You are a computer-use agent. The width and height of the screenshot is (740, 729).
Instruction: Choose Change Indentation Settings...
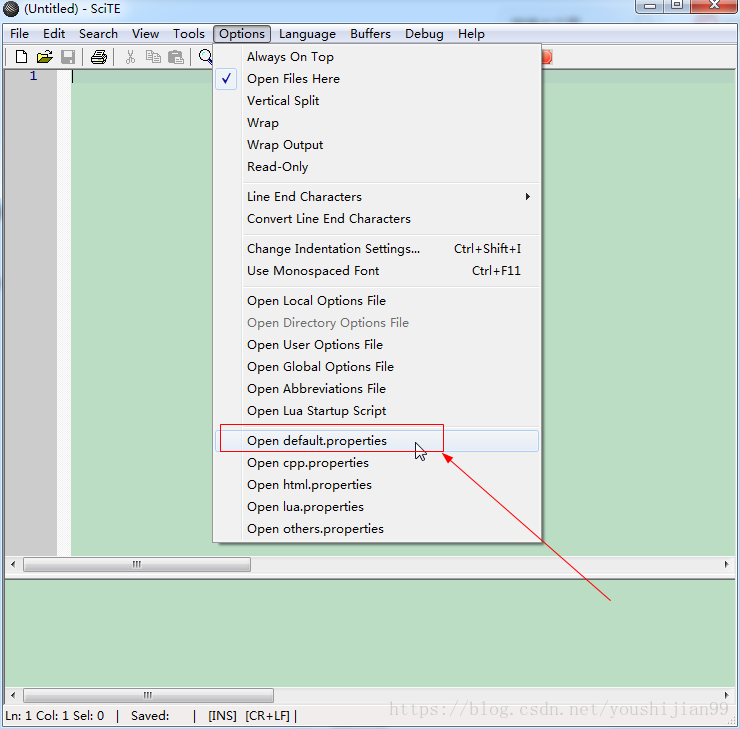378,249
